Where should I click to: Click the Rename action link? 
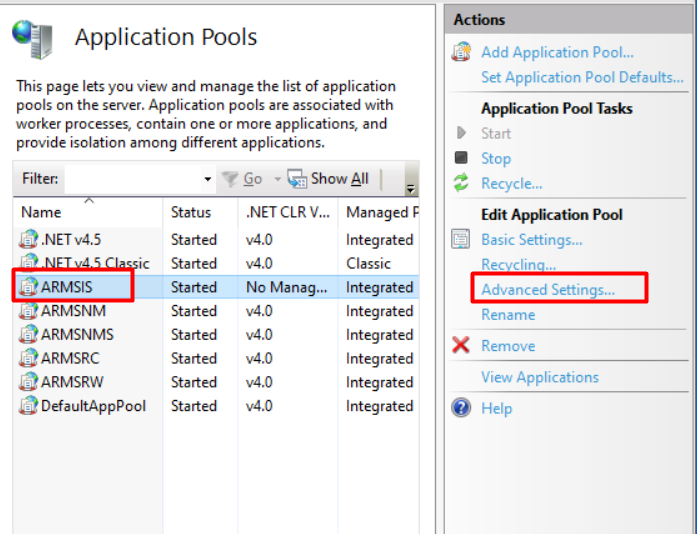[508, 315]
